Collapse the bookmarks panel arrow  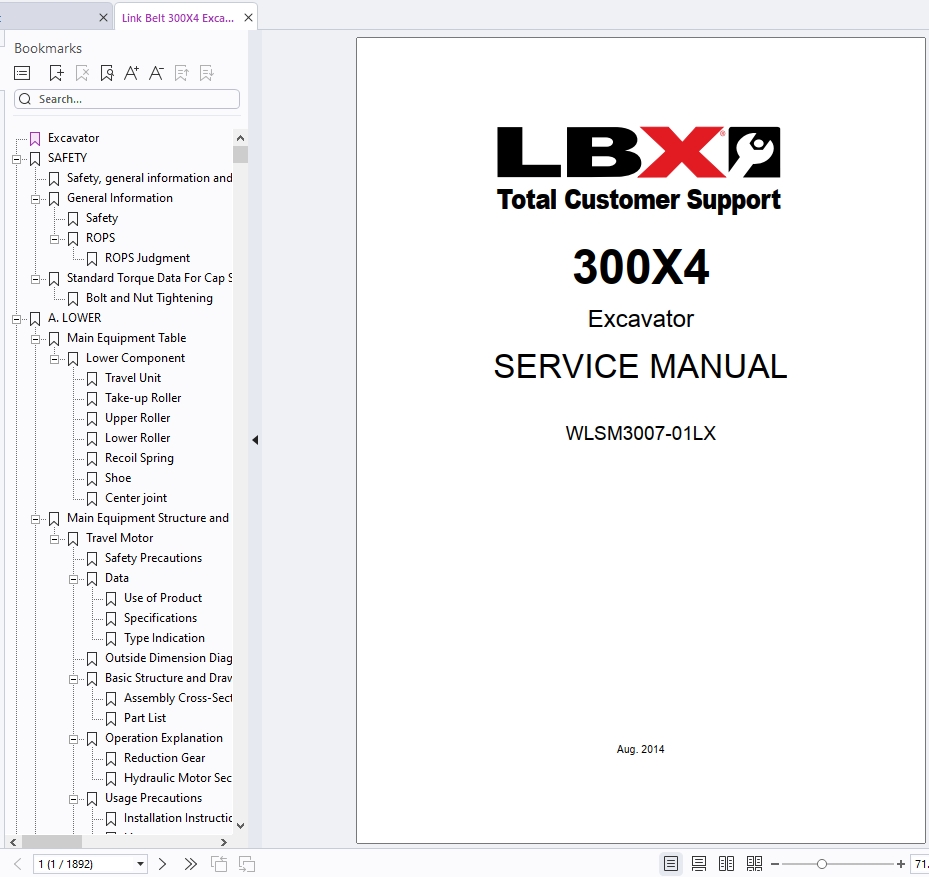255,440
